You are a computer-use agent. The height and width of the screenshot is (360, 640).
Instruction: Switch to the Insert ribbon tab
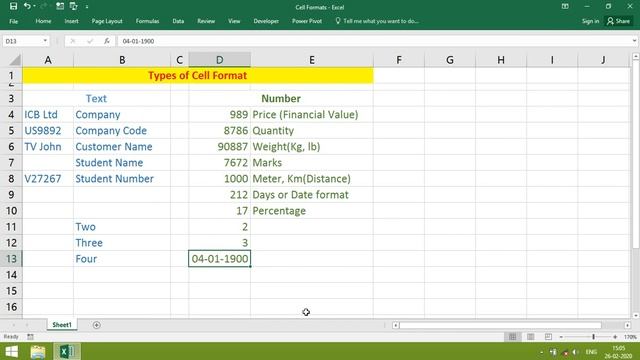[71, 21]
